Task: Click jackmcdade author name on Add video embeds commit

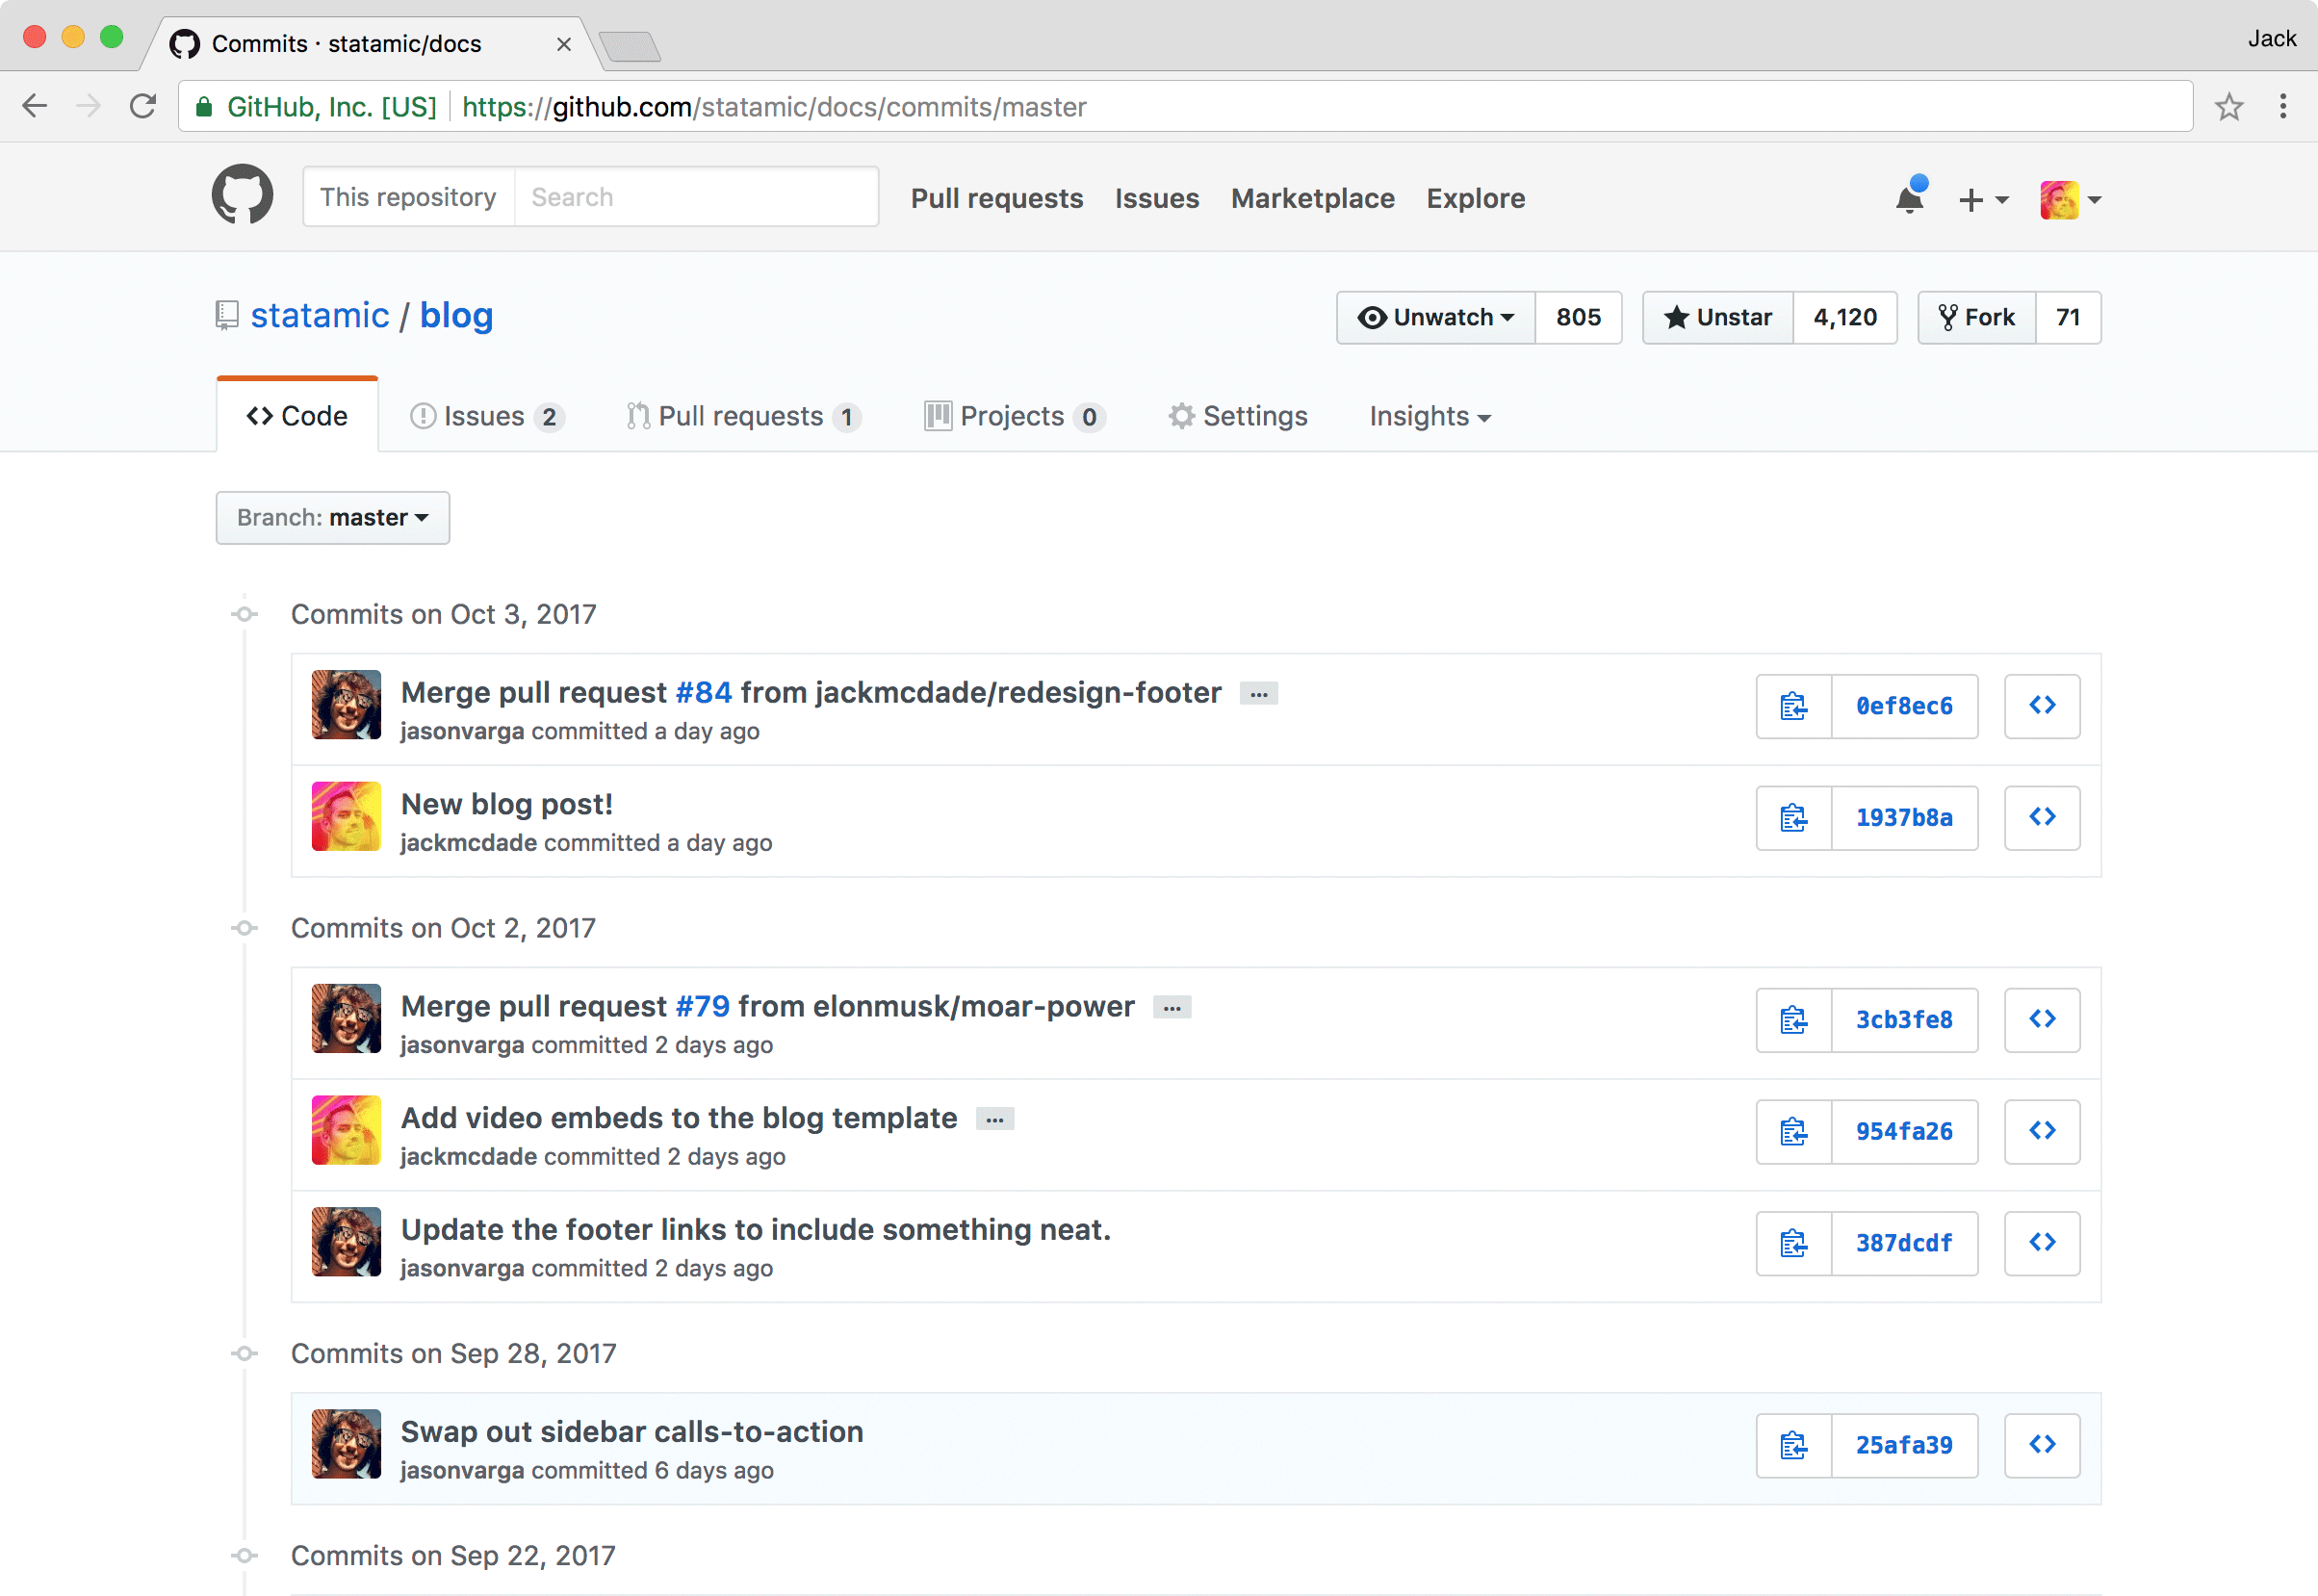Action: click(x=469, y=1157)
